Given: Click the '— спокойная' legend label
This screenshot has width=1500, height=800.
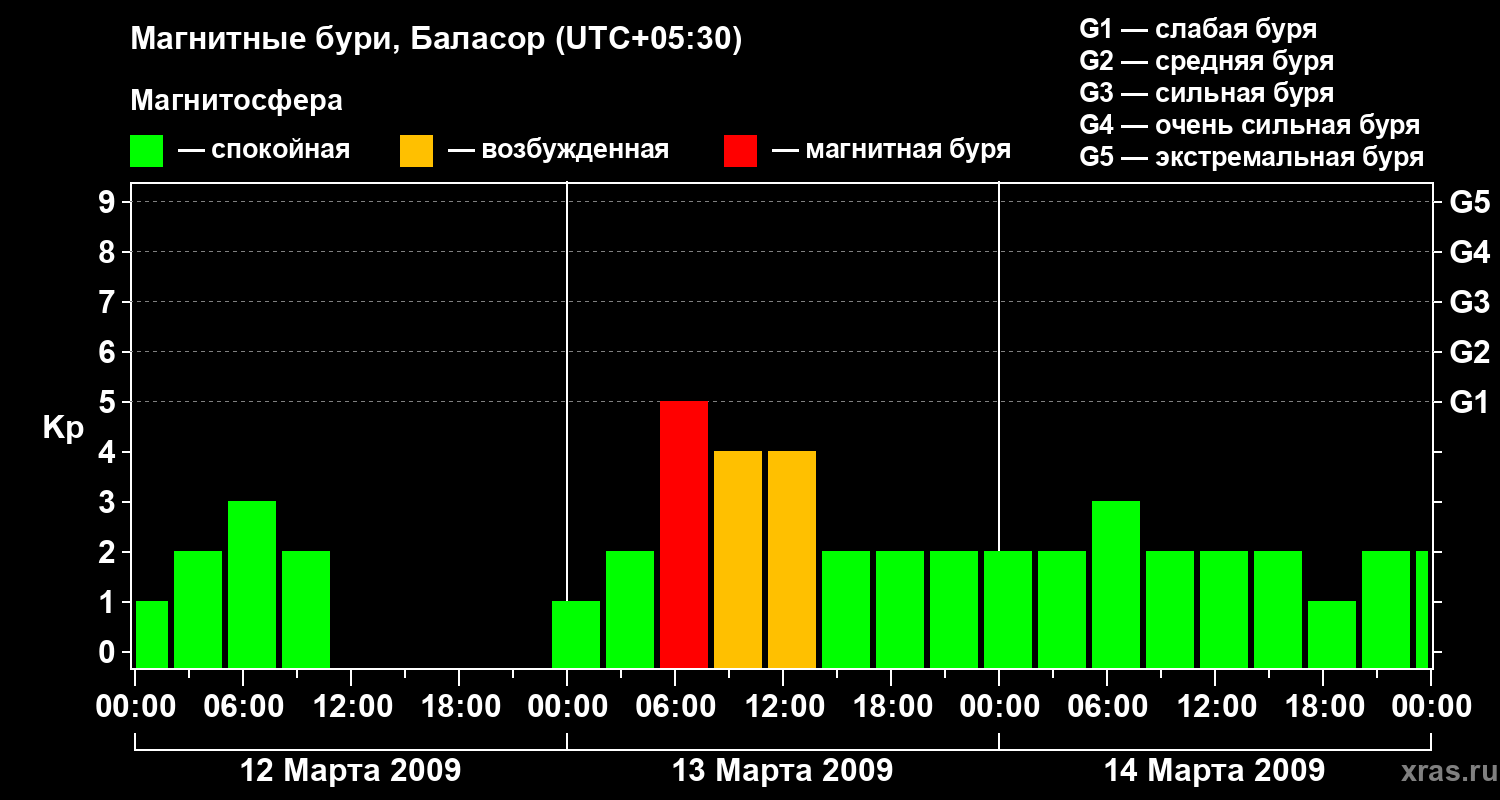Looking at the screenshot, I should [x=264, y=151].
